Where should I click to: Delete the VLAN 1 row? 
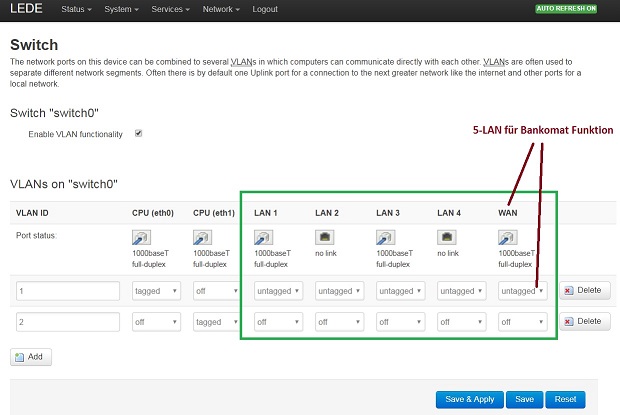pyautogui.click(x=585, y=290)
